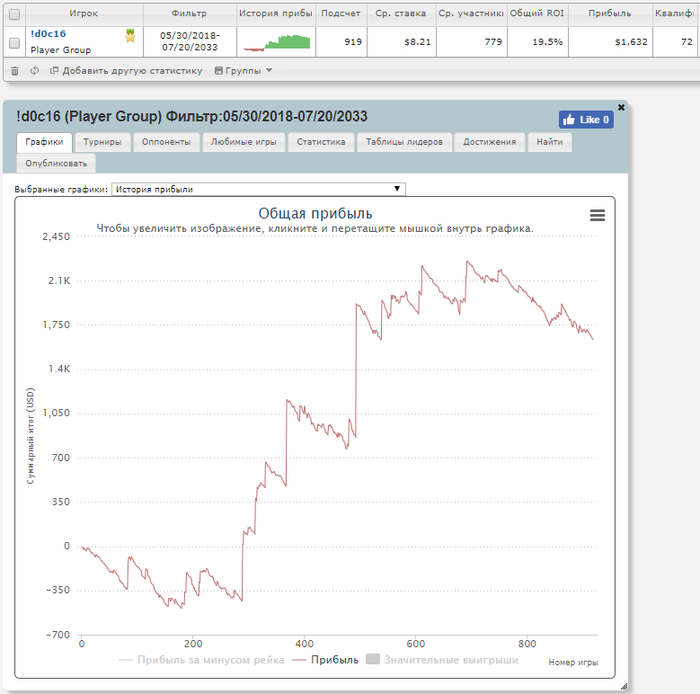Go to the Достижения tab
The width and height of the screenshot is (700, 694).
click(x=489, y=142)
